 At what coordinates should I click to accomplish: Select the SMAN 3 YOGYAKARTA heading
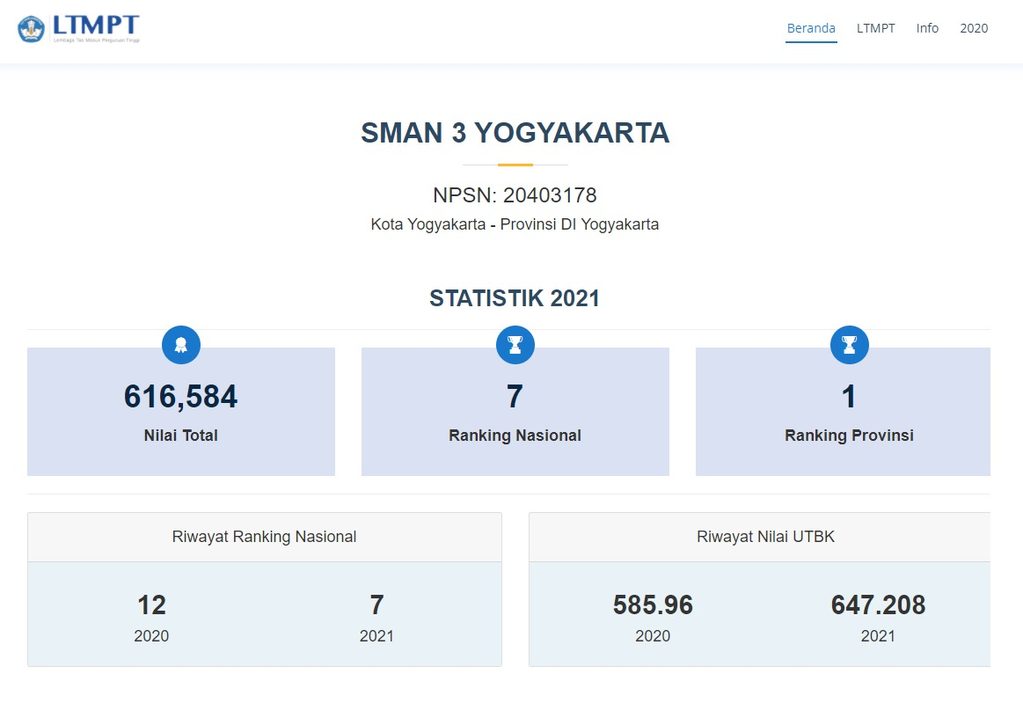pos(515,133)
